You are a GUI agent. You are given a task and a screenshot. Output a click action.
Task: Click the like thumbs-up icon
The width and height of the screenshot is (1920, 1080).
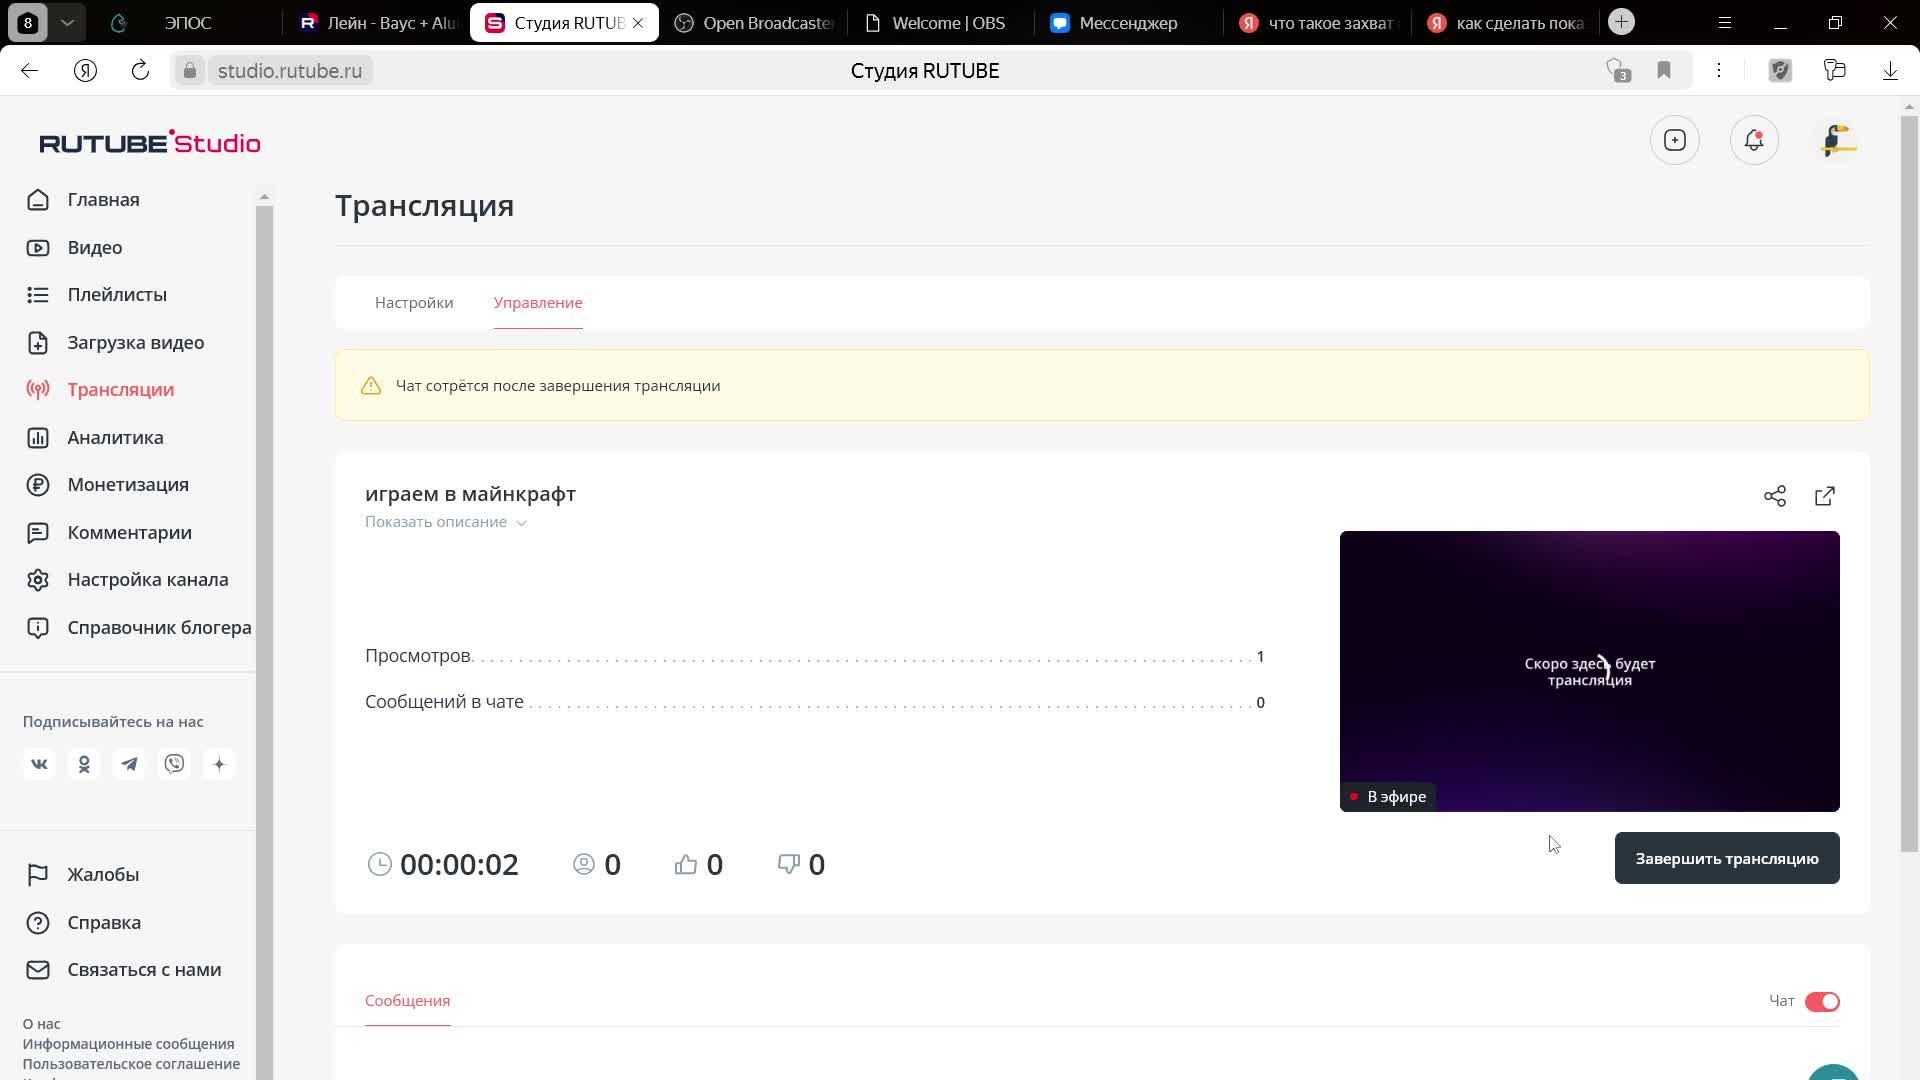click(x=686, y=864)
